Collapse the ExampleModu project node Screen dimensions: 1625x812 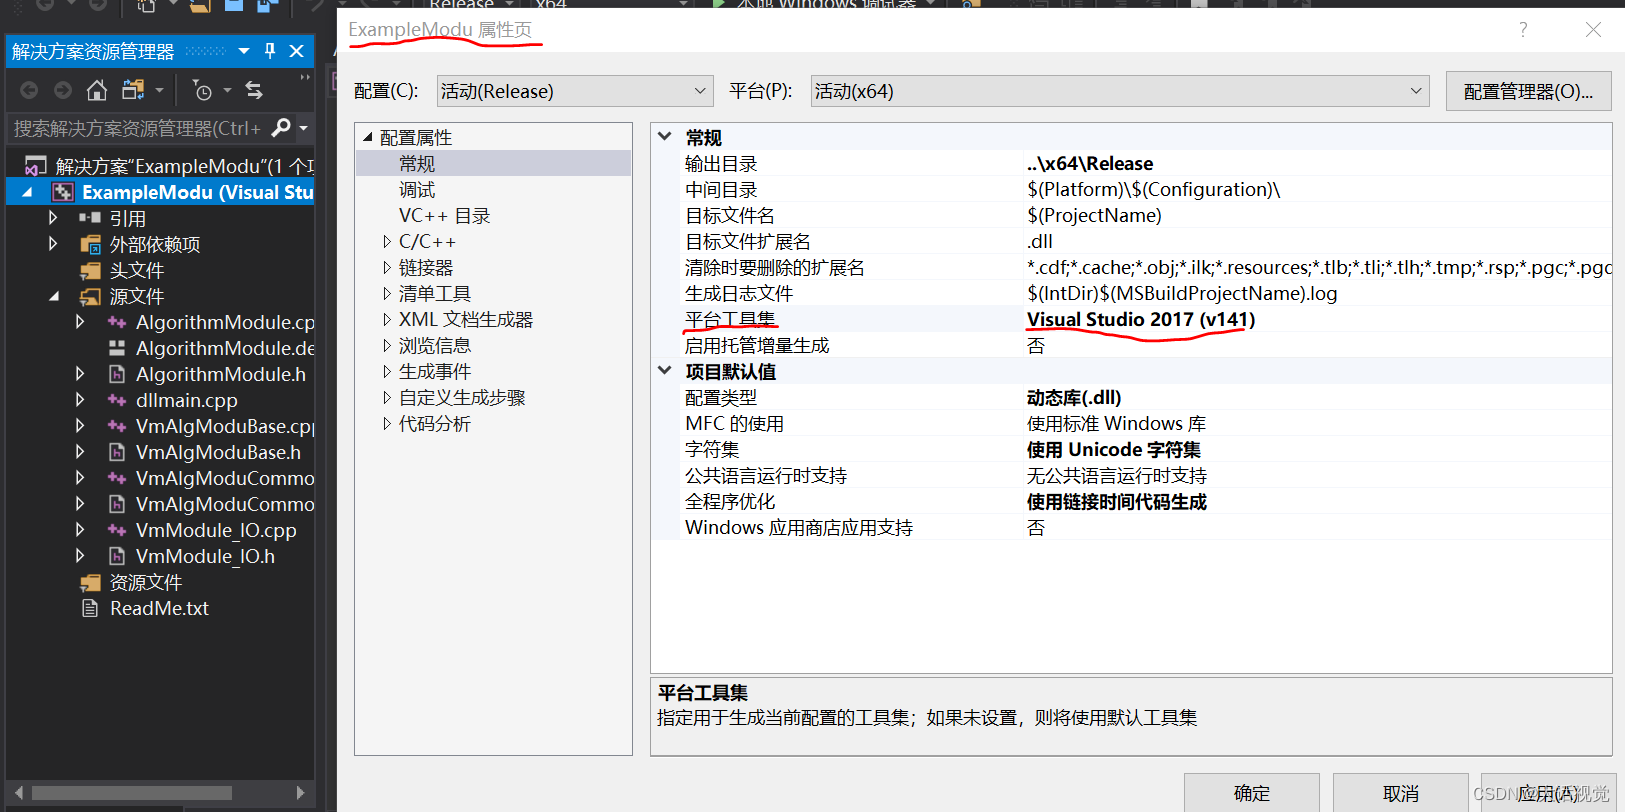pyautogui.click(x=27, y=192)
